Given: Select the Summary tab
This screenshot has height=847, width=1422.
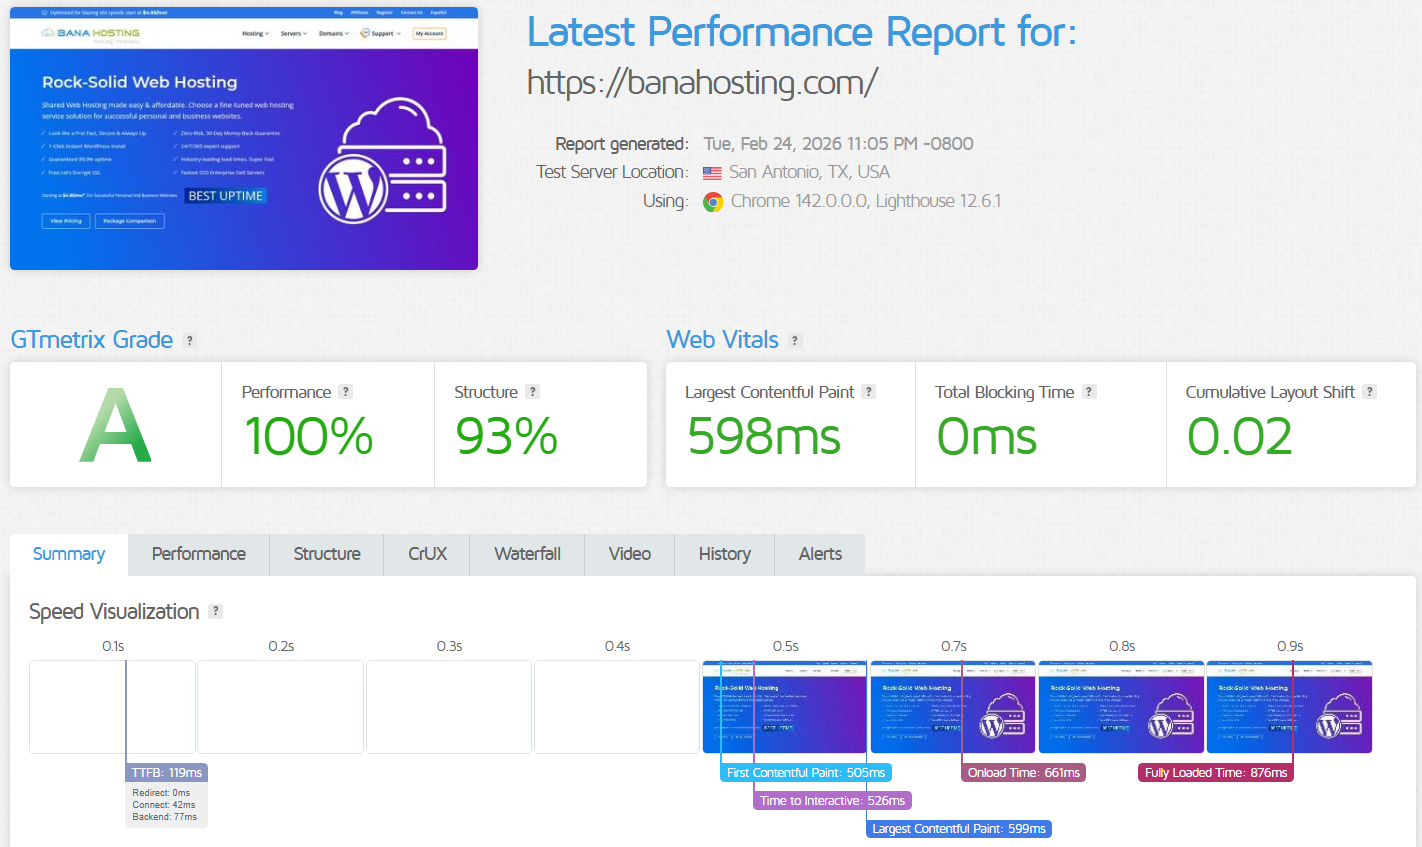Looking at the screenshot, I should (x=69, y=554).
